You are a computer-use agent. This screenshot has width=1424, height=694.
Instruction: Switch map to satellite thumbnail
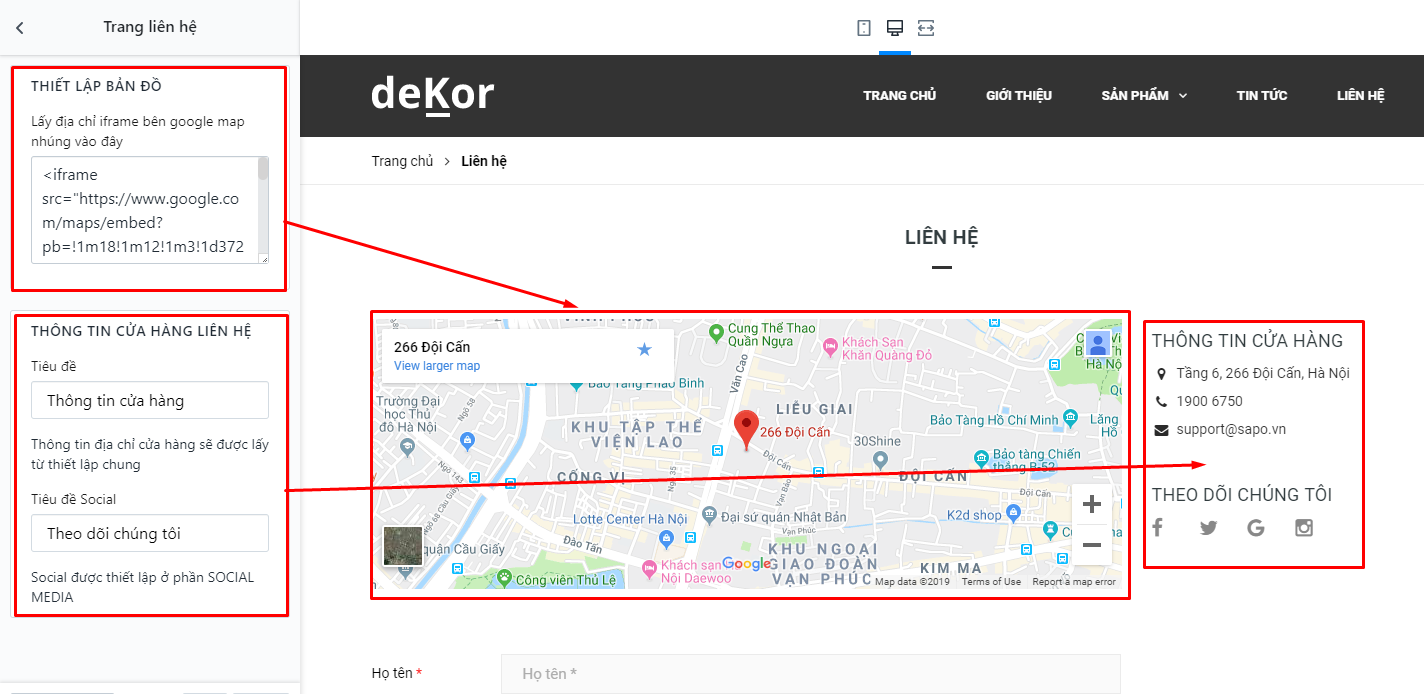(403, 547)
